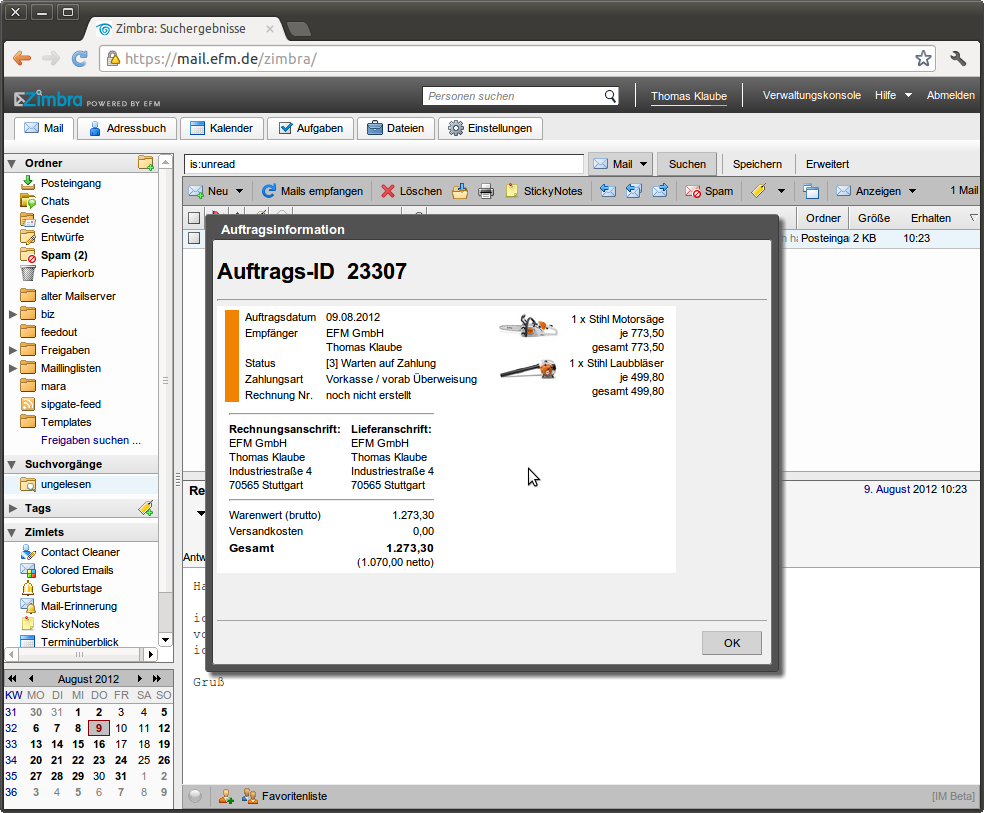Switch to the Adressbuch tab
This screenshot has height=813, width=984.
(x=127, y=128)
